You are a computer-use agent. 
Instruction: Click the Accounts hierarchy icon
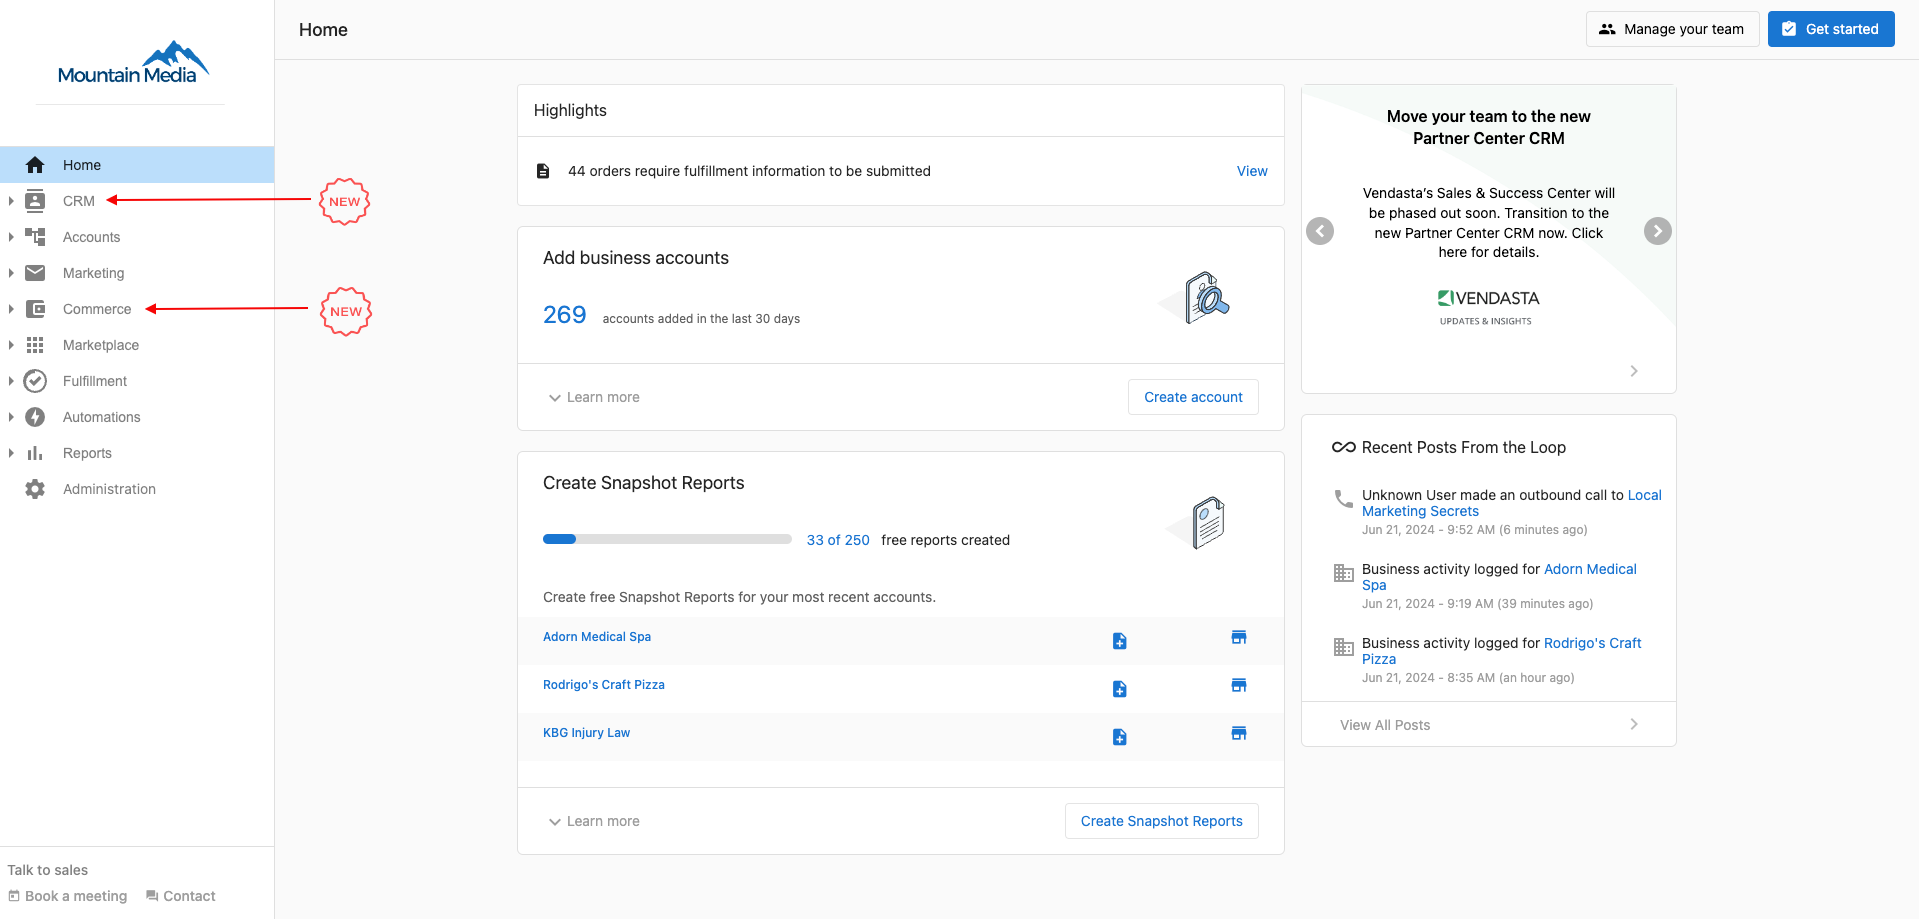click(35, 237)
